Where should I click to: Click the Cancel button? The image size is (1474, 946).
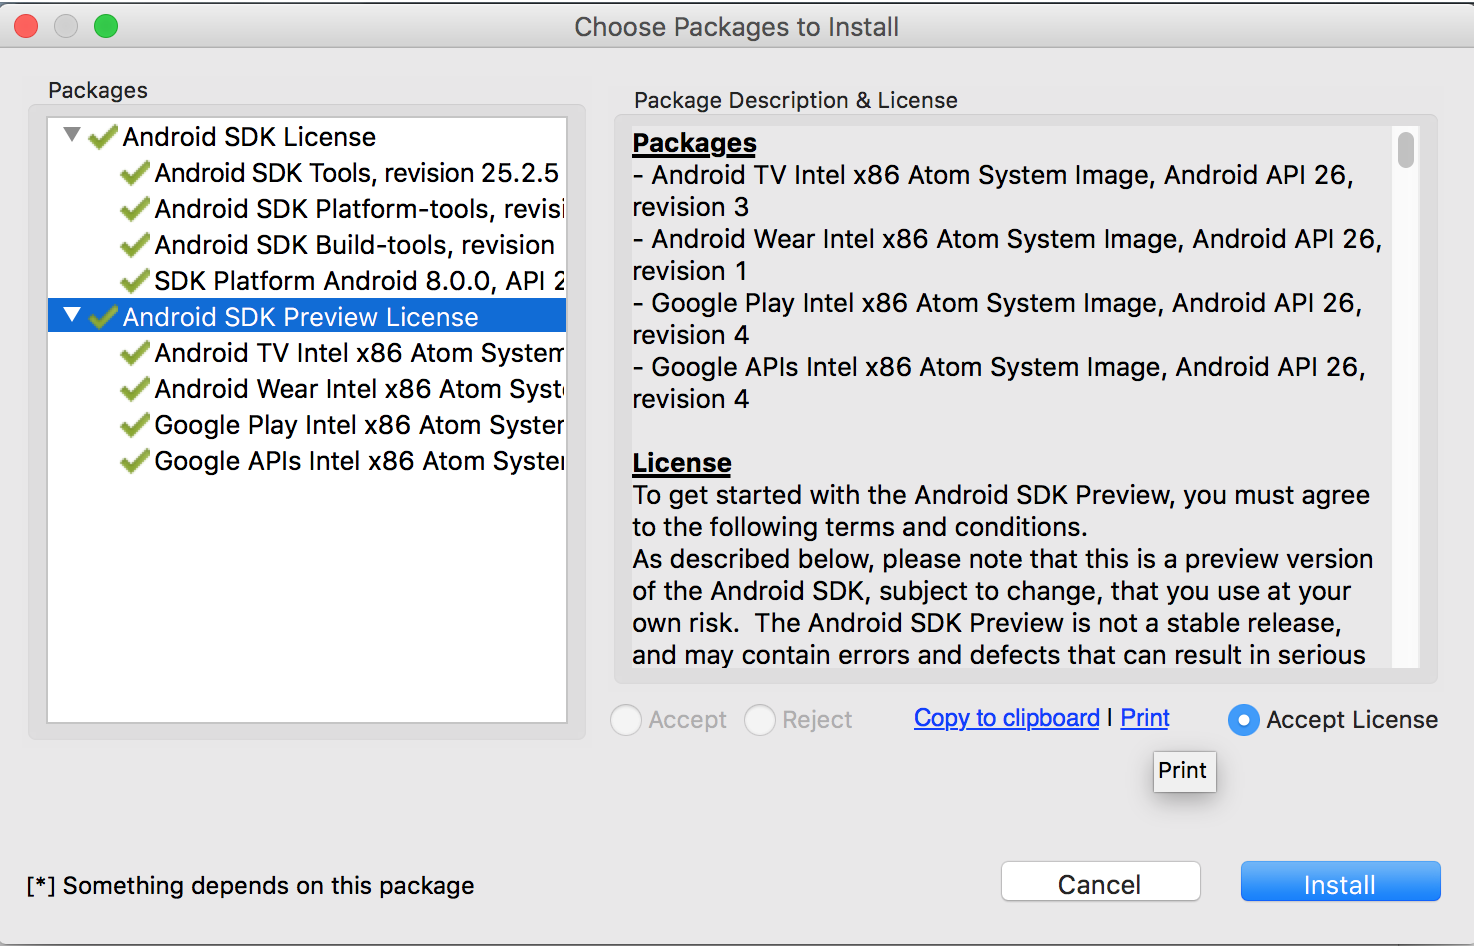tap(1101, 882)
